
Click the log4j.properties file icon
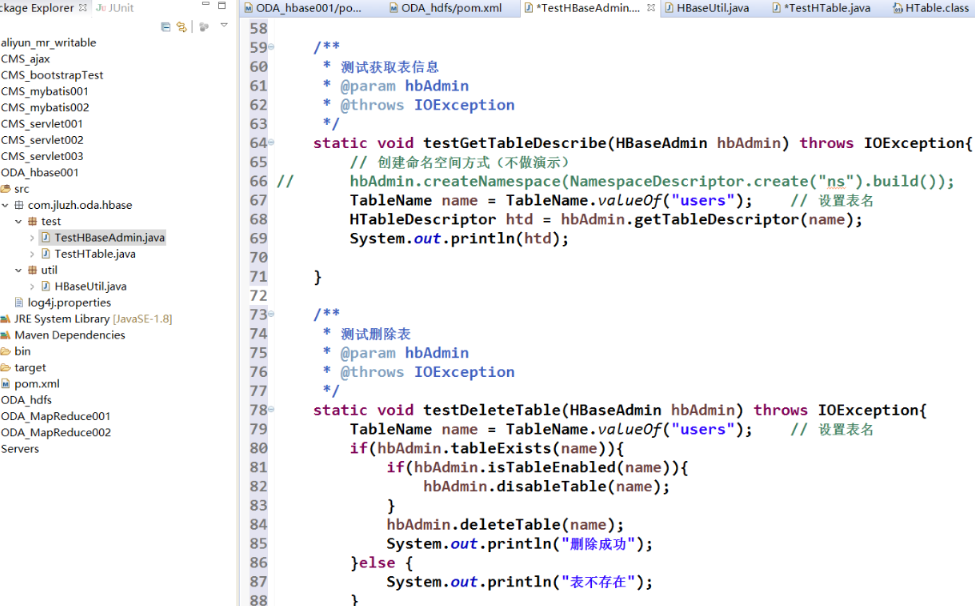click(x=19, y=302)
